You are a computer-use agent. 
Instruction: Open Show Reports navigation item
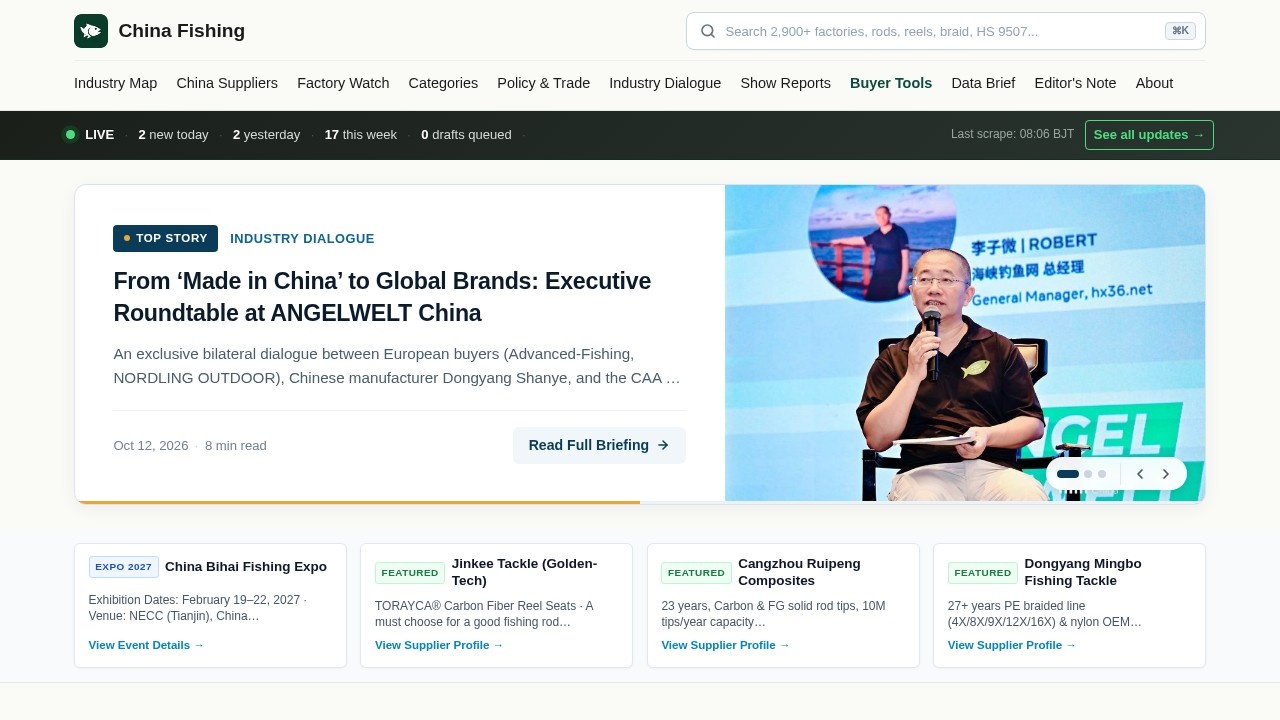pyautogui.click(x=785, y=83)
